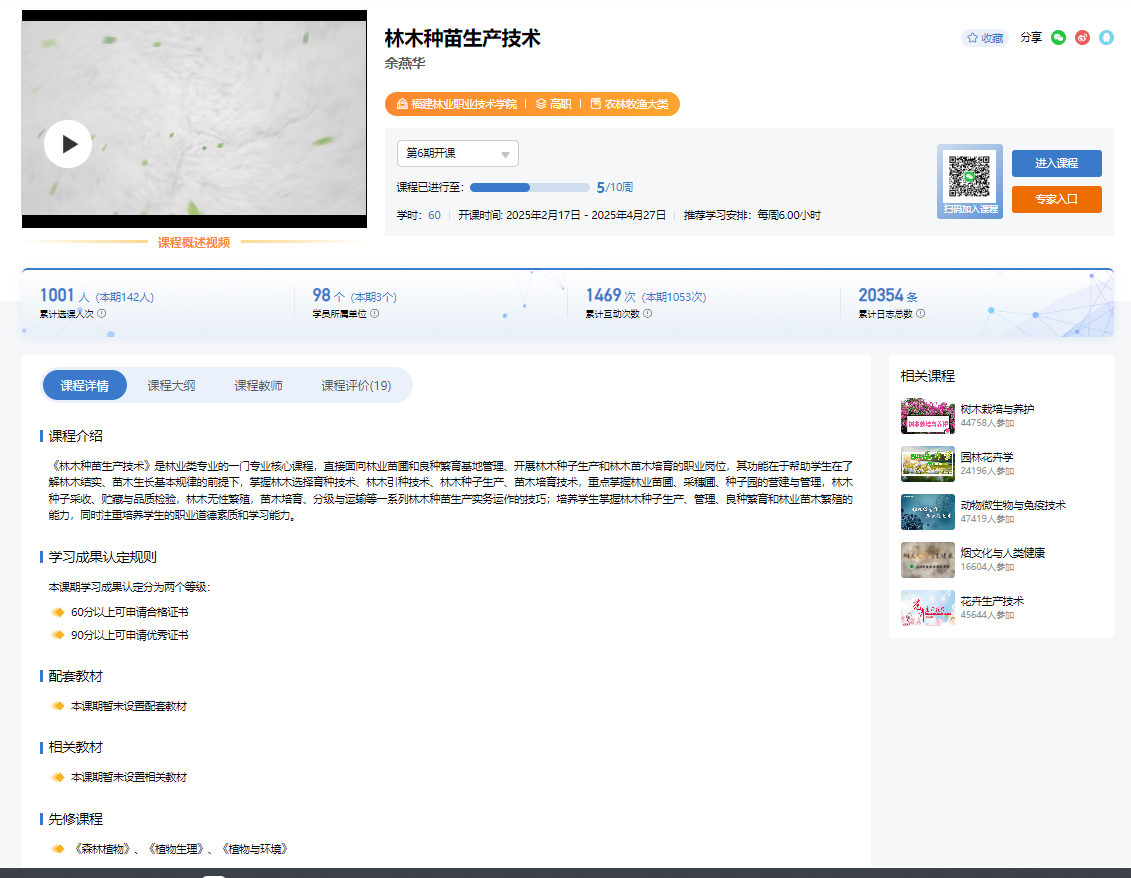Open the 第6期开课 session dropdown
1131x878 pixels.
pos(457,154)
